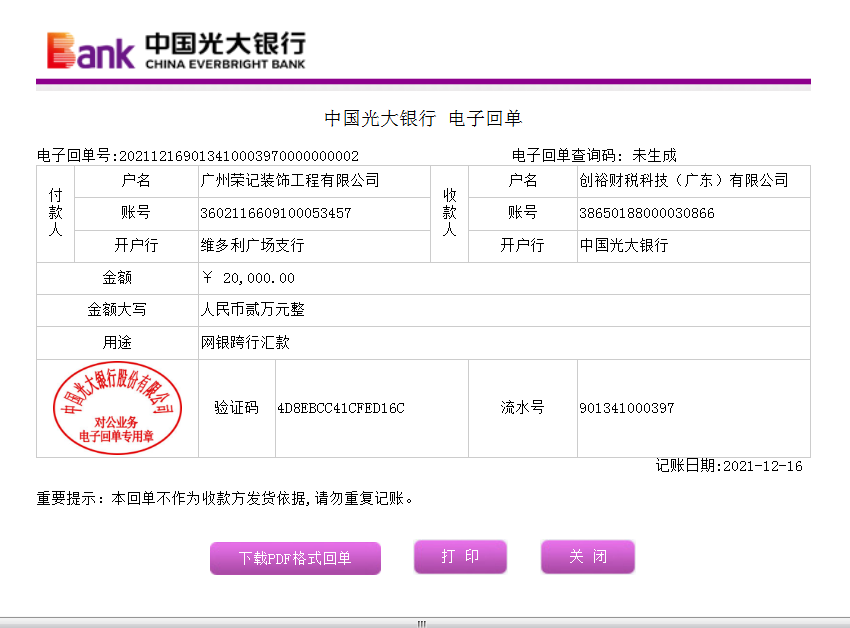
Task: Select serial number 901341000397
Action: coord(627,408)
